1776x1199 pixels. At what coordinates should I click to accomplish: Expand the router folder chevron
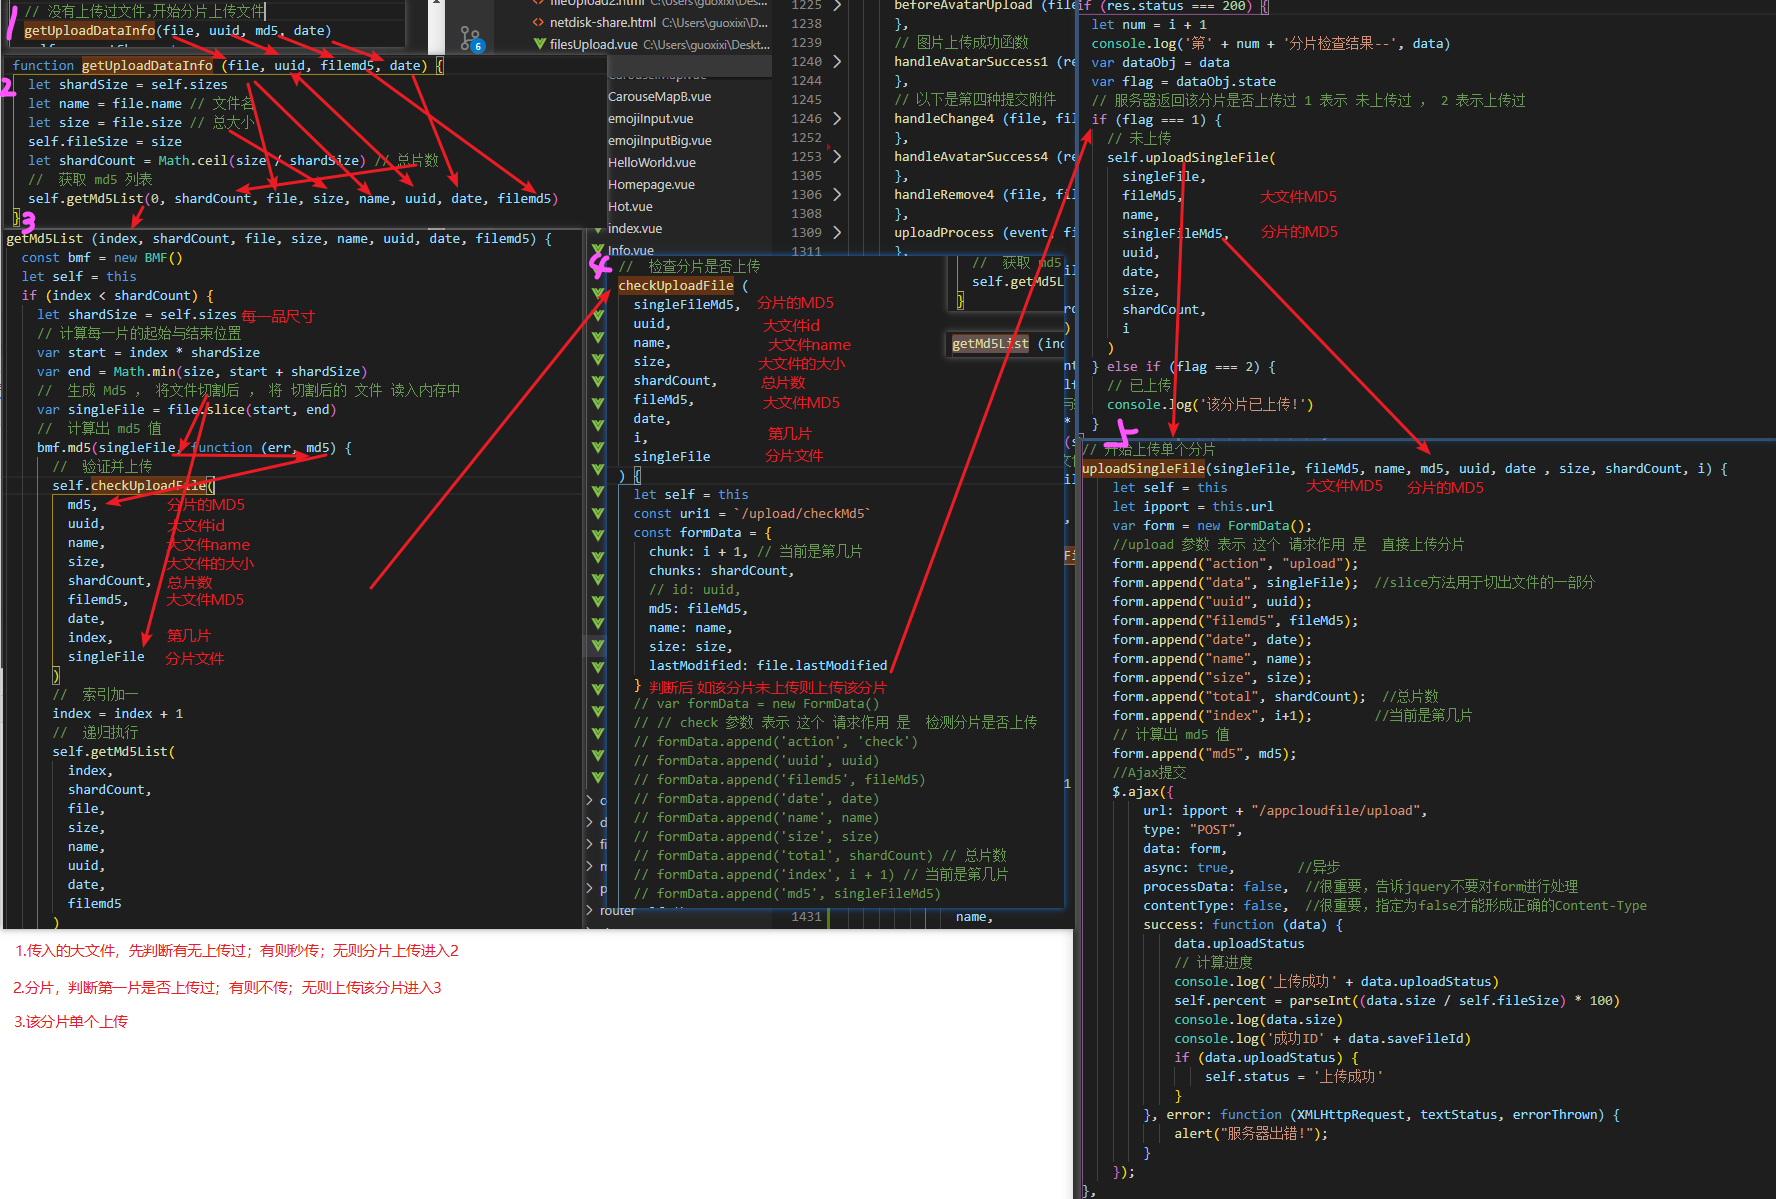tap(590, 911)
